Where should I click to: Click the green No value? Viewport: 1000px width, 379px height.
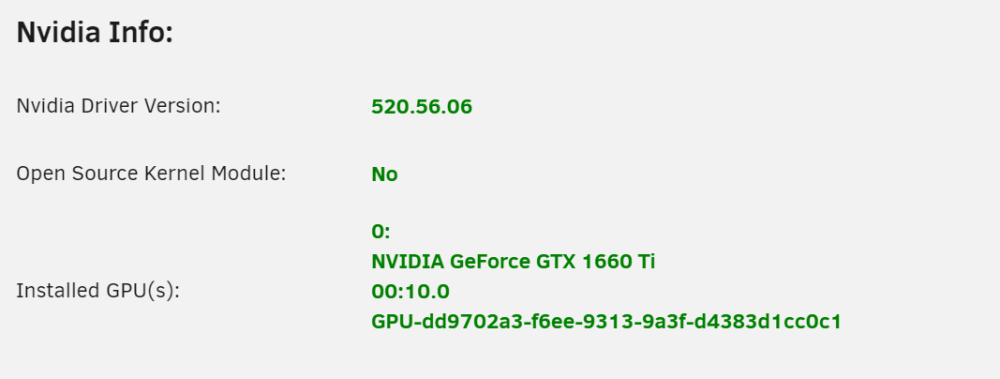[x=385, y=174]
